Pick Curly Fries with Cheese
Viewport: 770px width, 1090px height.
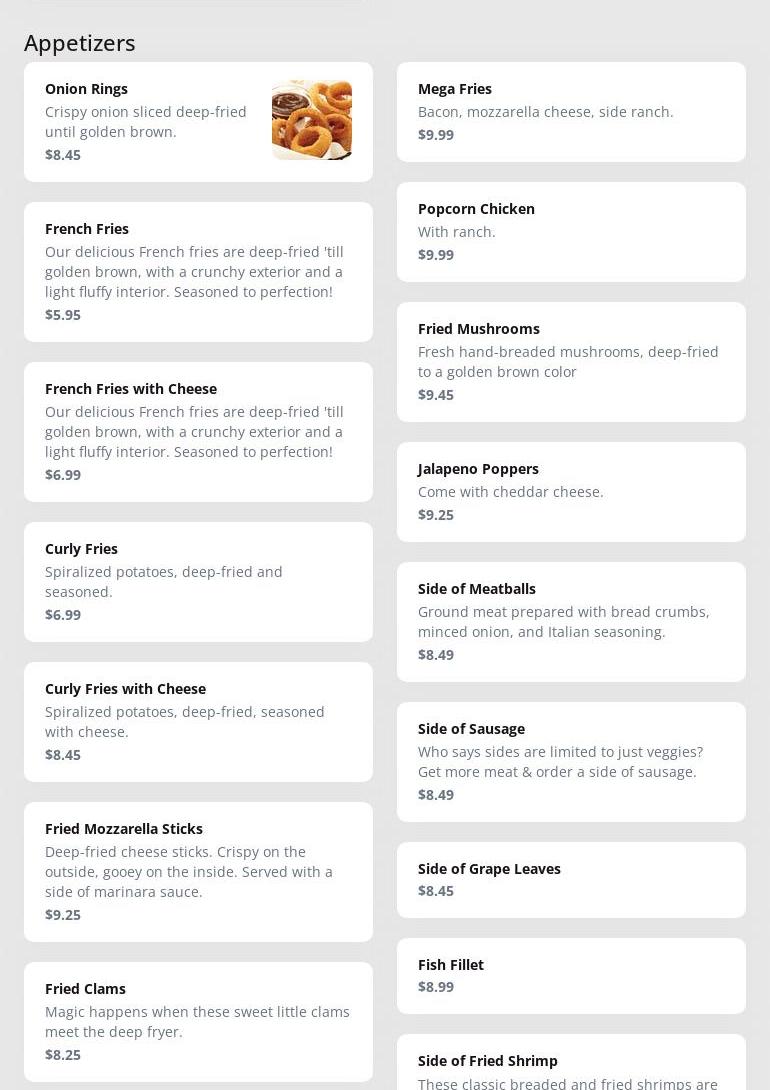tap(198, 722)
